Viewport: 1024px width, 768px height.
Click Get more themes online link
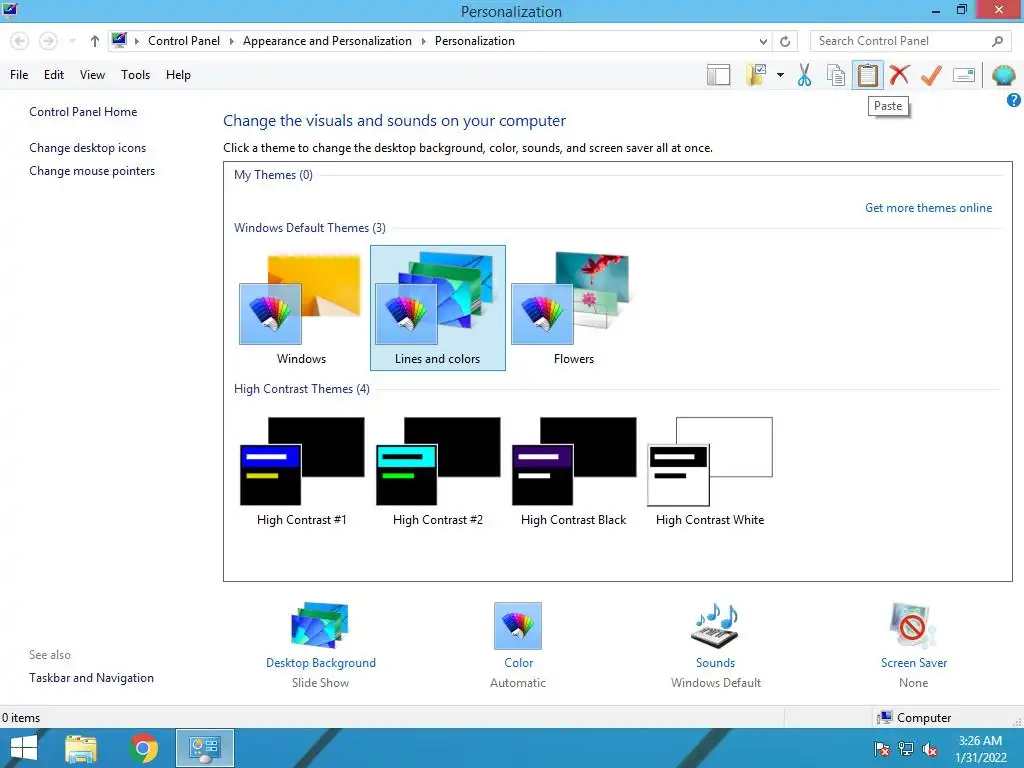(x=928, y=208)
